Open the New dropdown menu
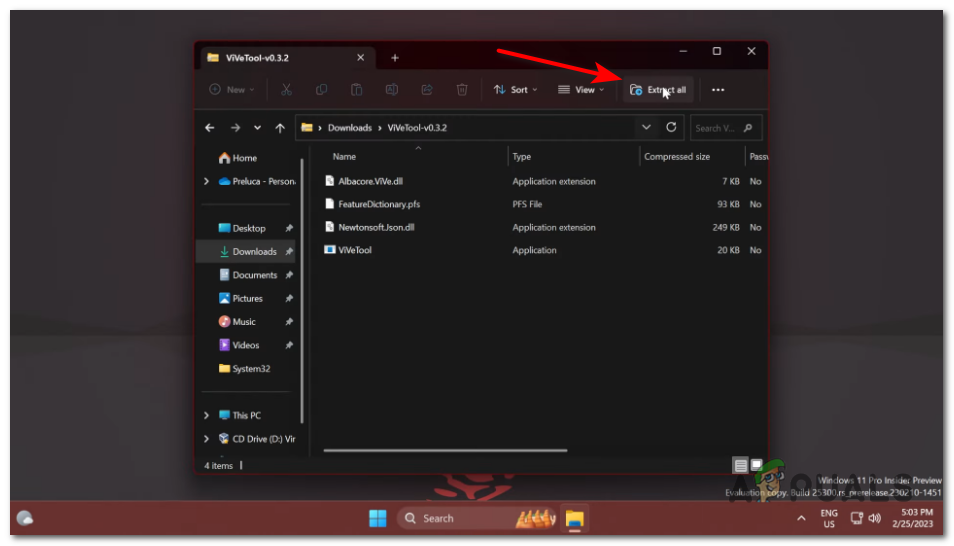The height and width of the screenshot is (546, 954). point(232,89)
